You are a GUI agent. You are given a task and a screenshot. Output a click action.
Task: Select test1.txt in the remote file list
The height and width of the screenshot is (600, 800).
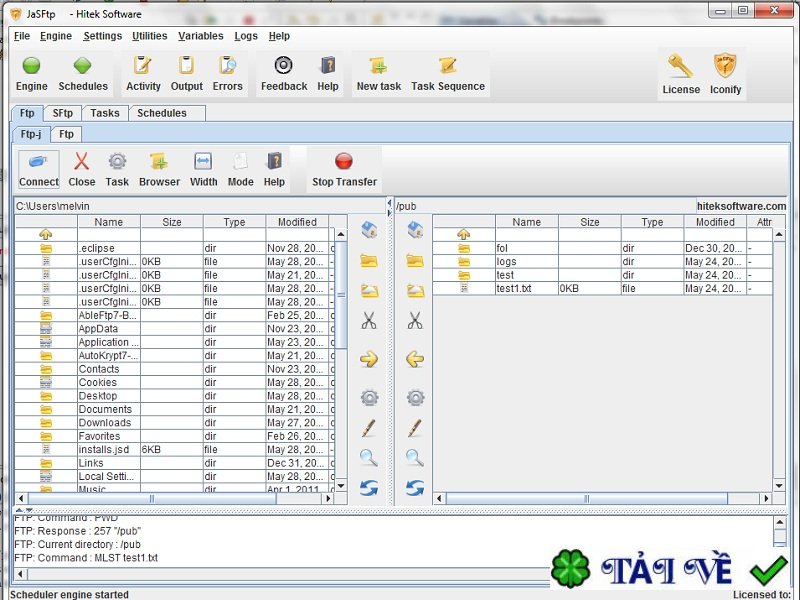point(514,288)
